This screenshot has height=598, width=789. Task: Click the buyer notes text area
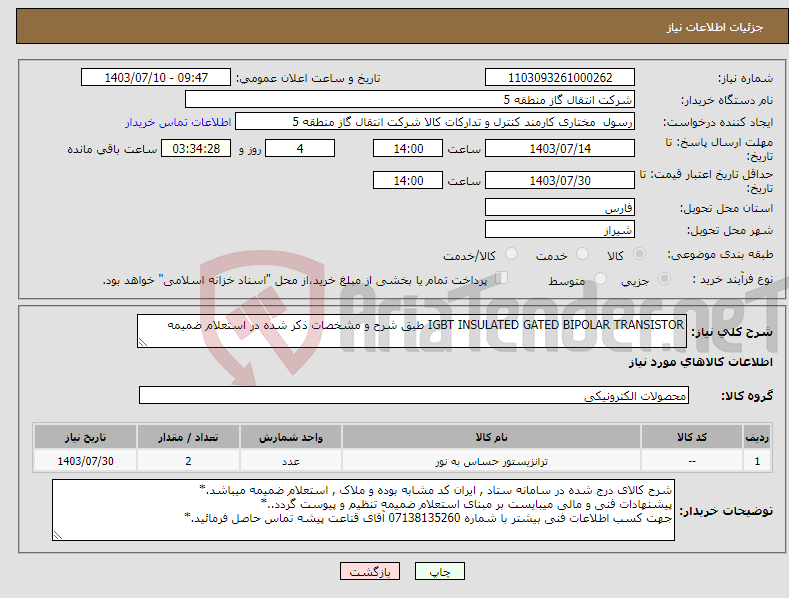point(363,510)
